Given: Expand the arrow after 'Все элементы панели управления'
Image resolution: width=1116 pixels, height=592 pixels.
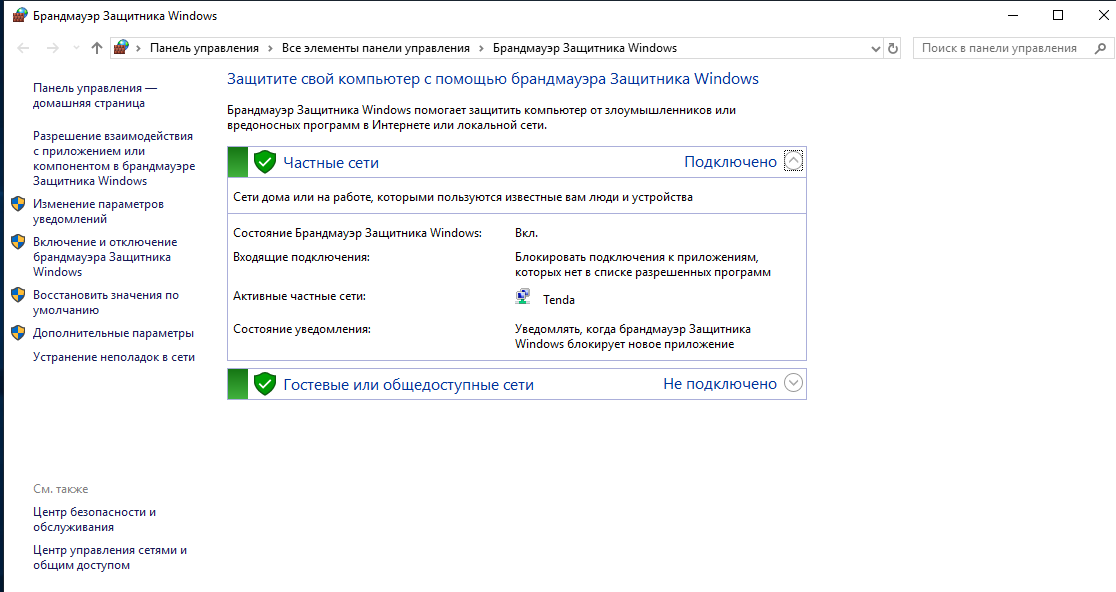Looking at the screenshot, I should [481, 48].
